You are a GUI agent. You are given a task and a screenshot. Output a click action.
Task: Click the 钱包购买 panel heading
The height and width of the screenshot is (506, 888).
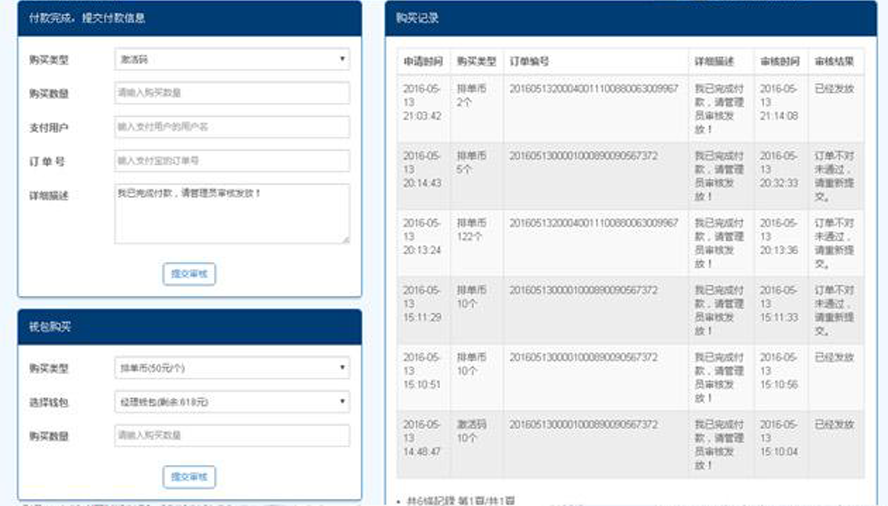[50, 327]
